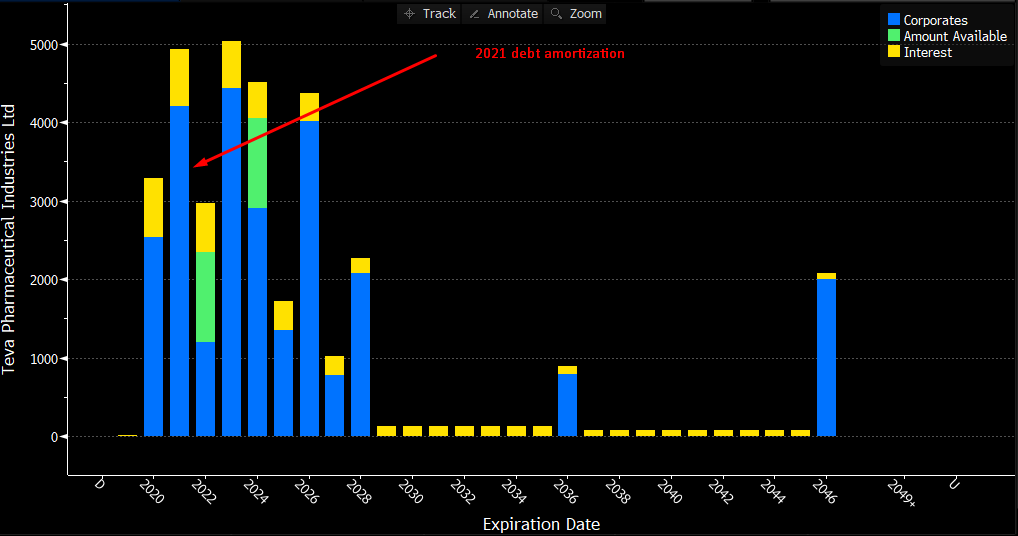Click the Zoom magnifier icon
The width and height of the screenshot is (1018, 536).
tap(556, 14)
